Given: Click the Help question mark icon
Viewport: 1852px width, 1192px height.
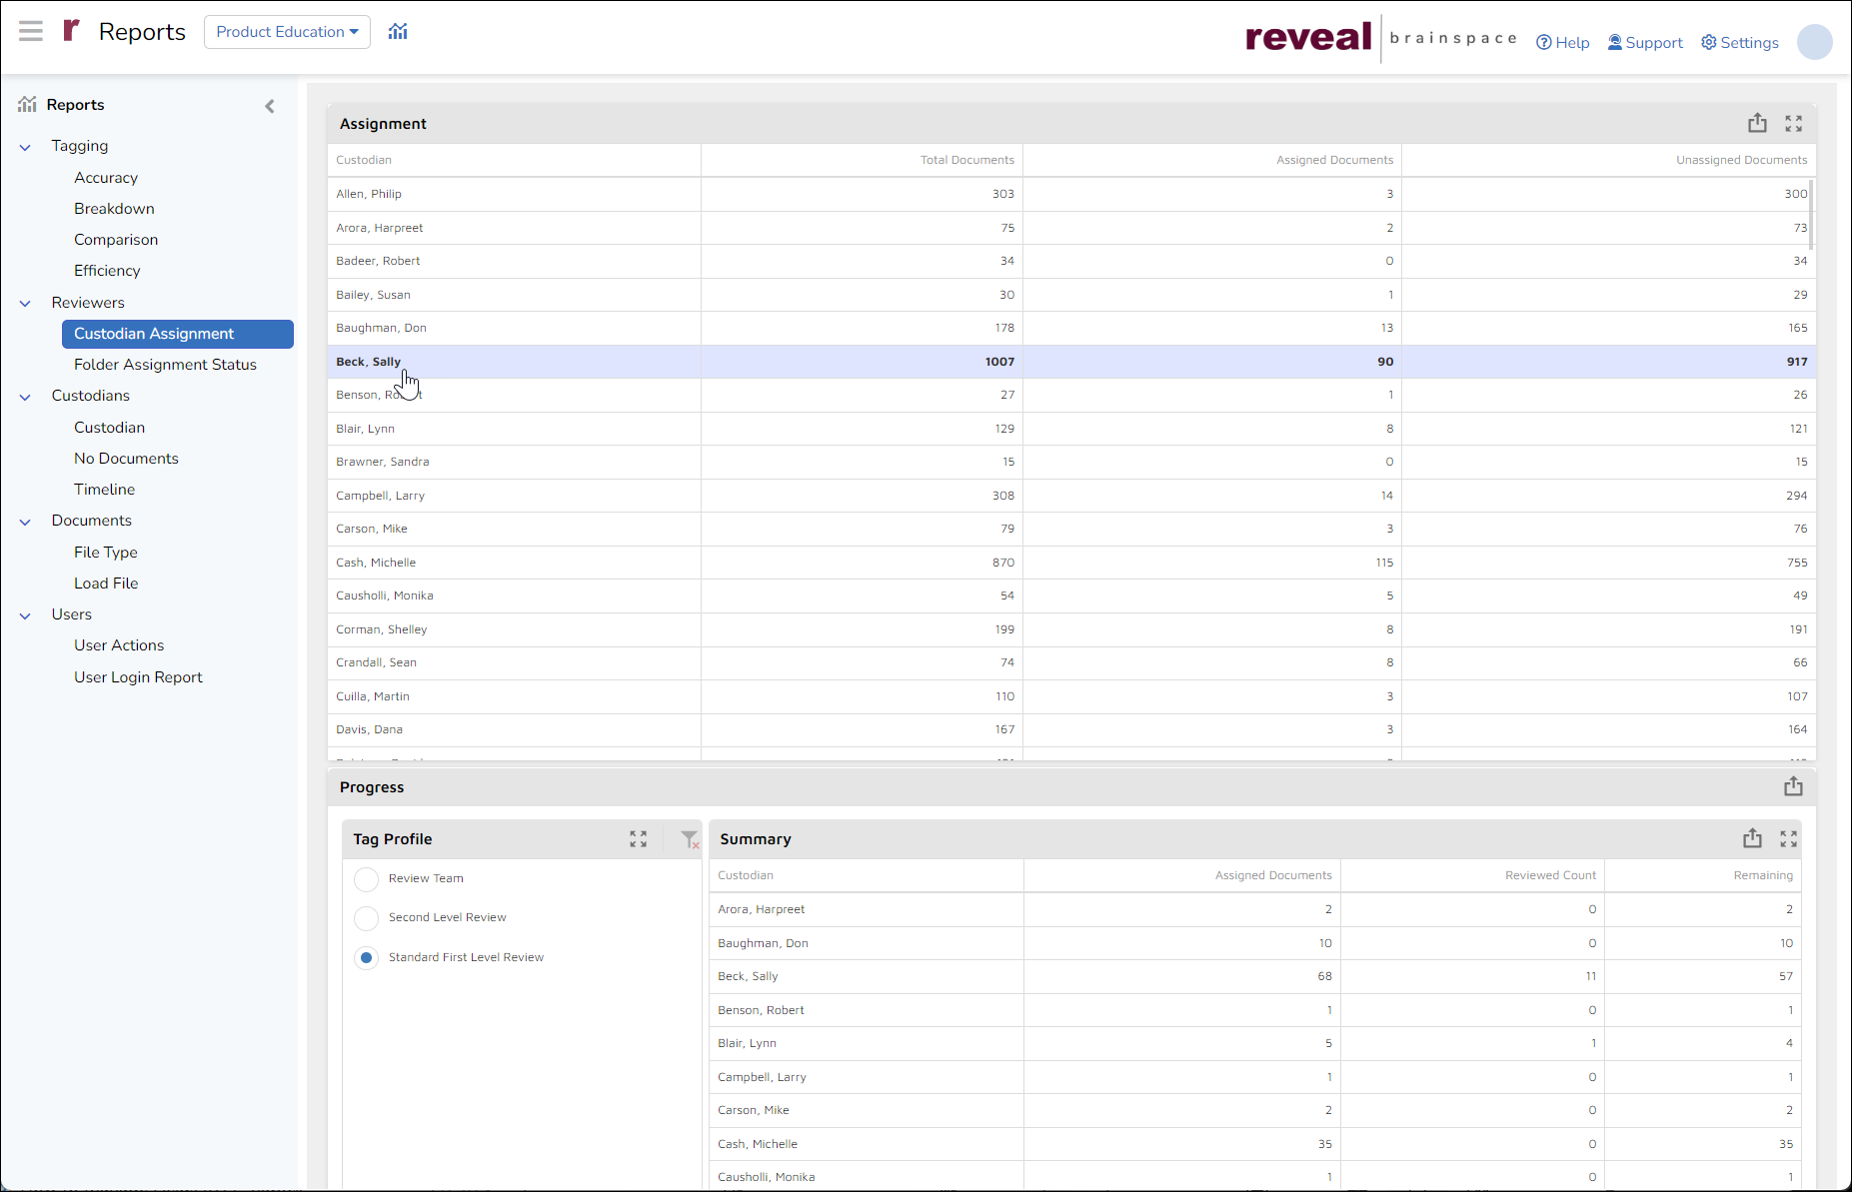Looking at the screenshot, I should coord(1544,42).
